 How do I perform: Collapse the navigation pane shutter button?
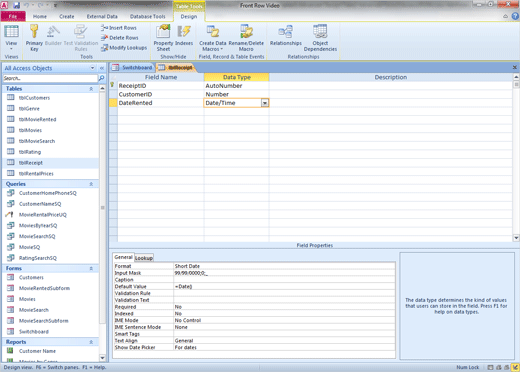(102, 68)
